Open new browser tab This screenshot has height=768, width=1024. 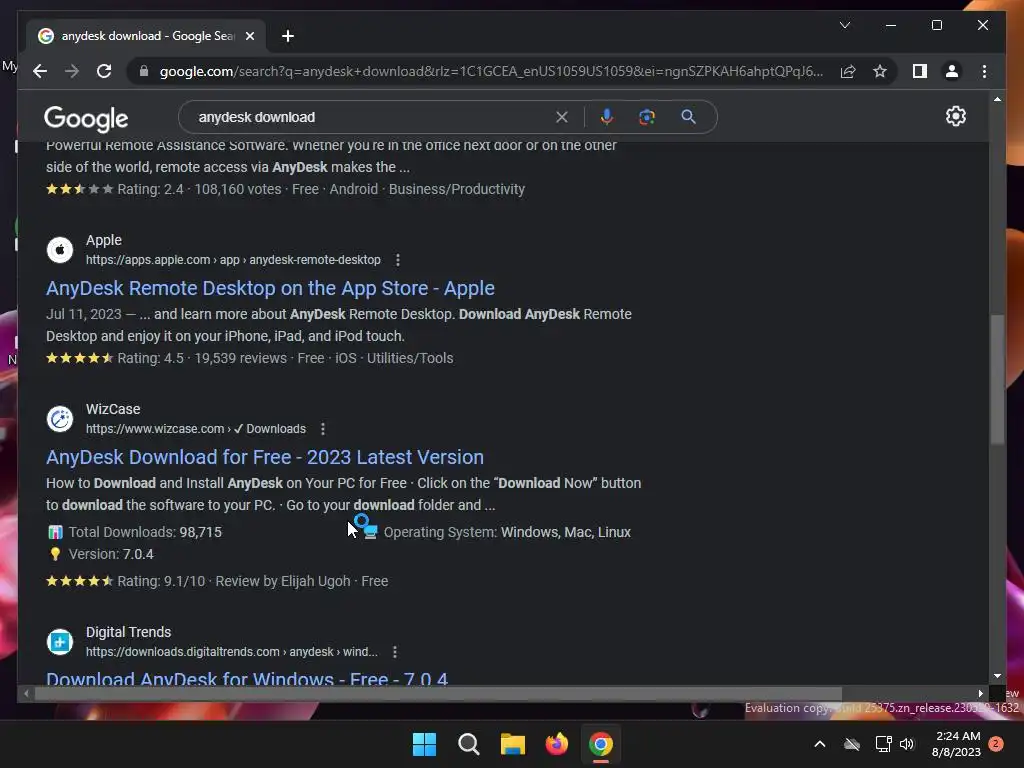[288, 36]
